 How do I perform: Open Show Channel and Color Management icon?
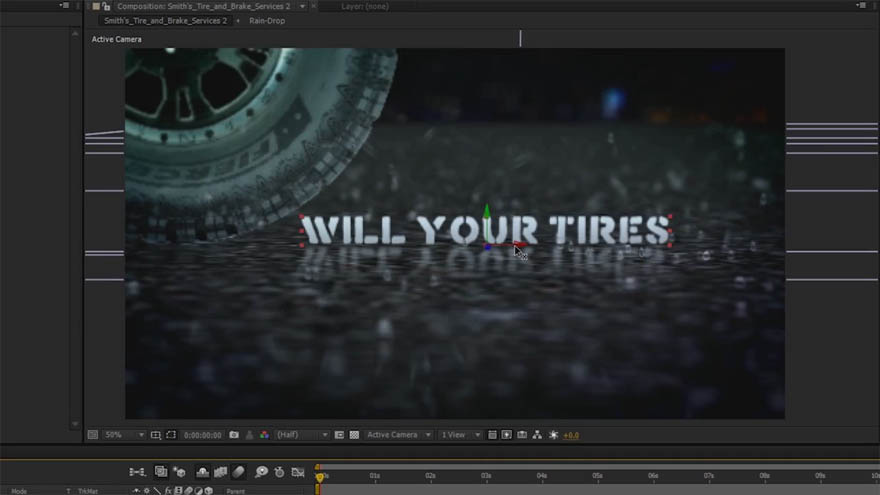tap(264, 435)
